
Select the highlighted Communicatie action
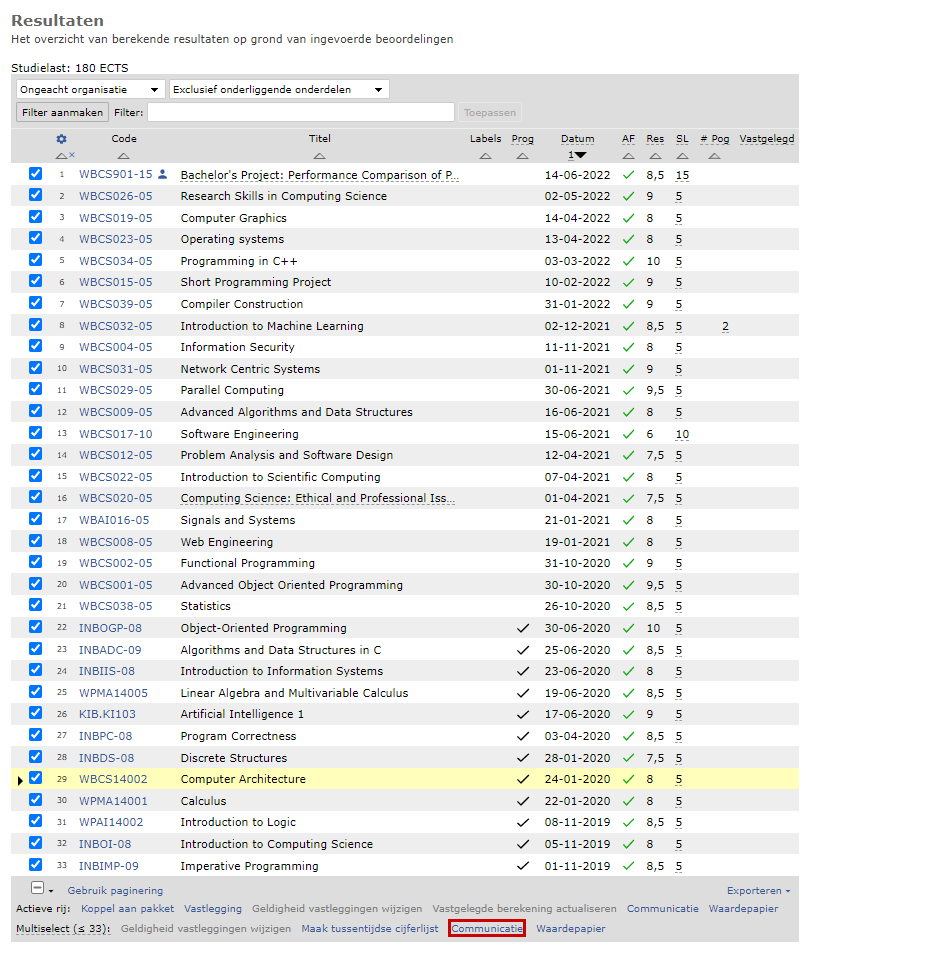[487, 928]
